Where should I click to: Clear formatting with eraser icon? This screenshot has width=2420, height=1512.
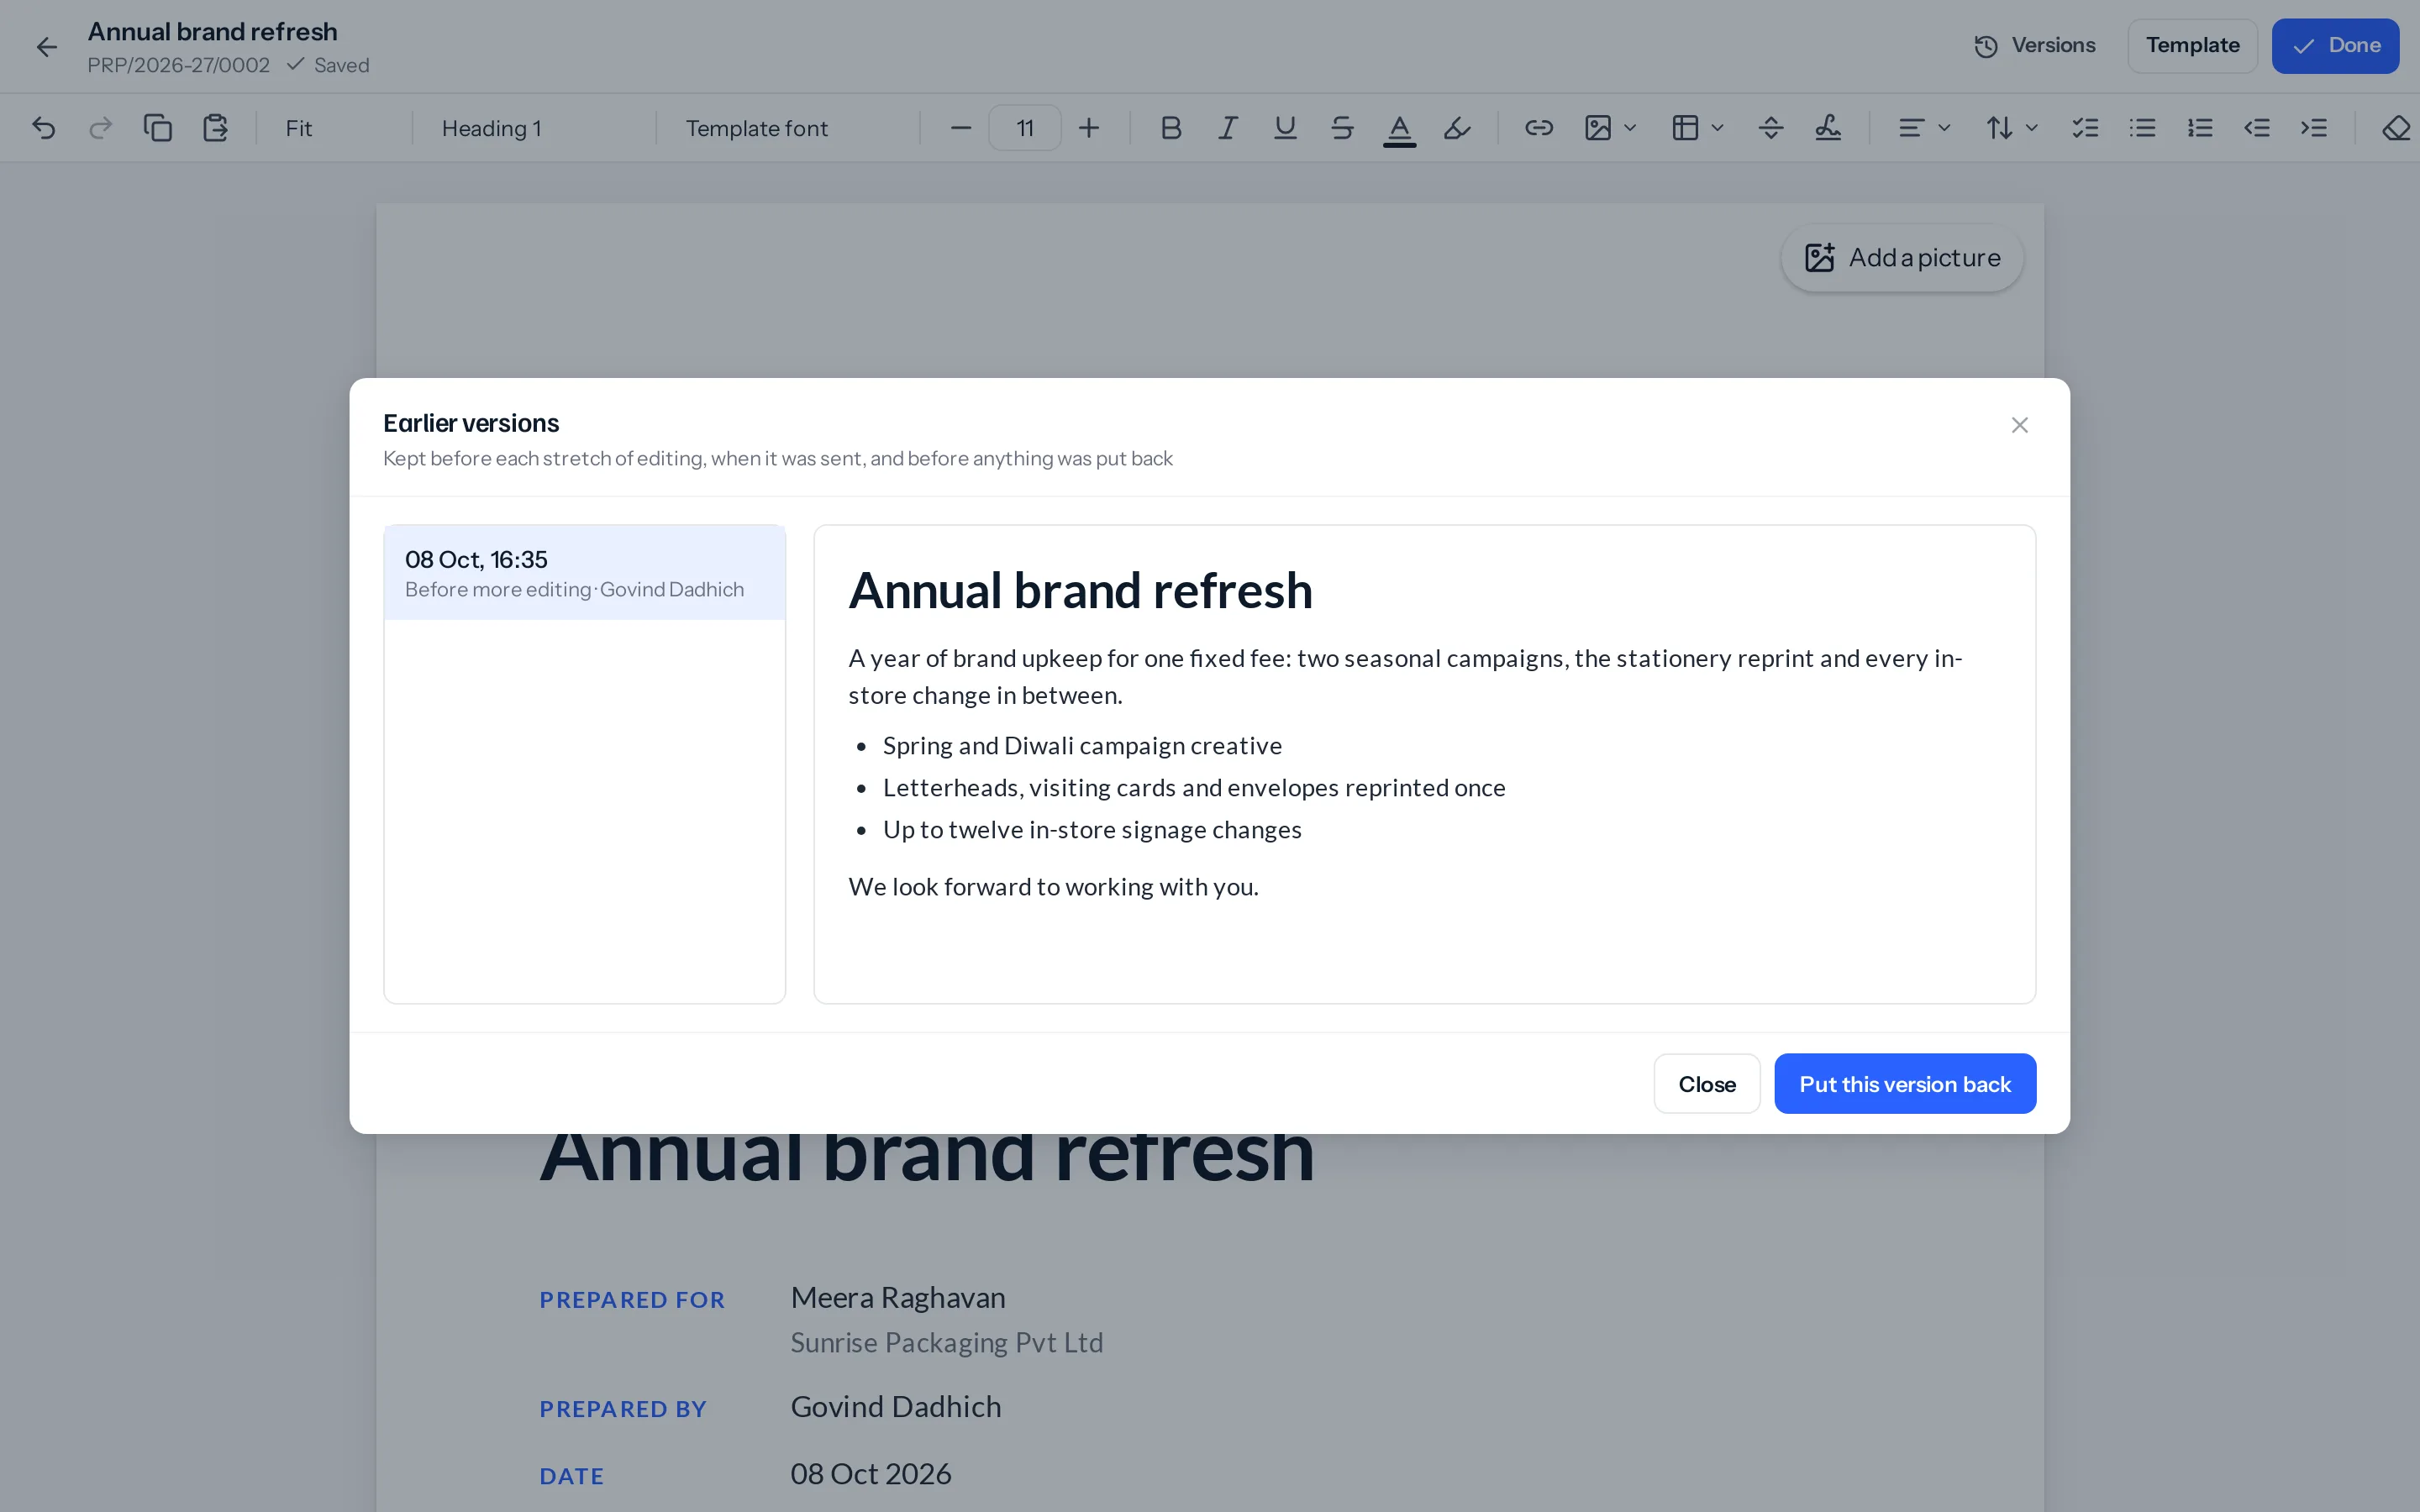pos(2396,128)
